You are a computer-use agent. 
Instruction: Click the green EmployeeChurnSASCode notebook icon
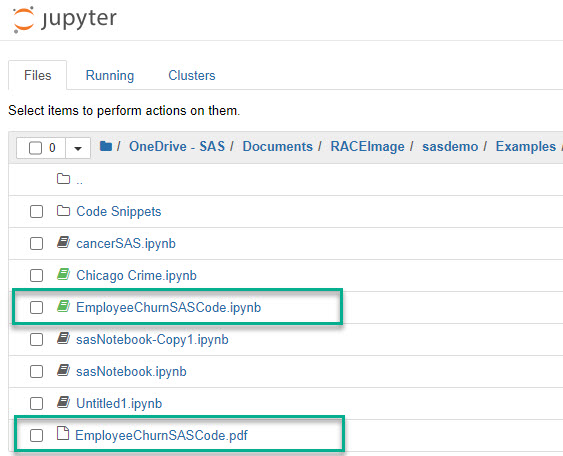tap(64, 307)
